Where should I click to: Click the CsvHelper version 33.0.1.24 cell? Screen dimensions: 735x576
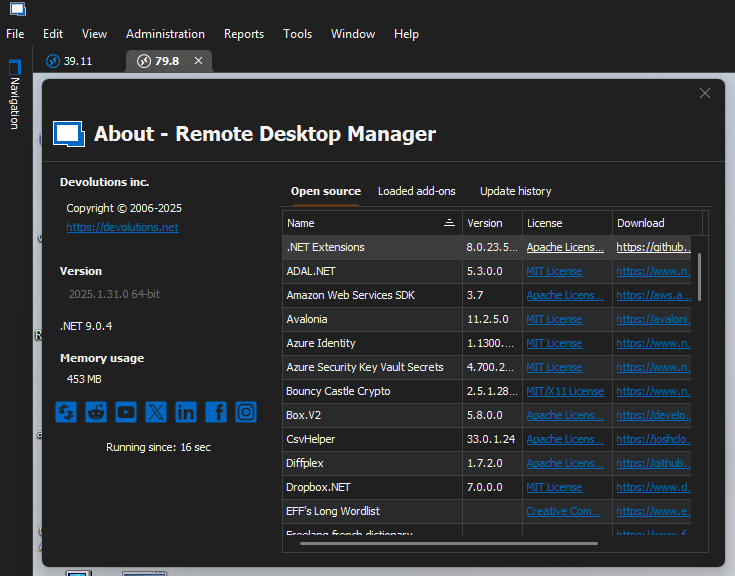(492, 439)
